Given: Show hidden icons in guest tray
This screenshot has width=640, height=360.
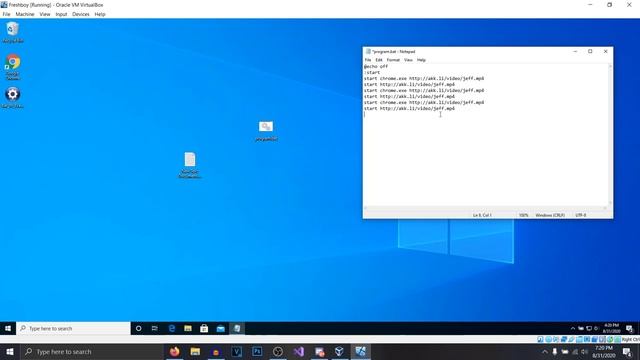Looking at the screenshot, I should pyautogui.click(x=572, y=328).
